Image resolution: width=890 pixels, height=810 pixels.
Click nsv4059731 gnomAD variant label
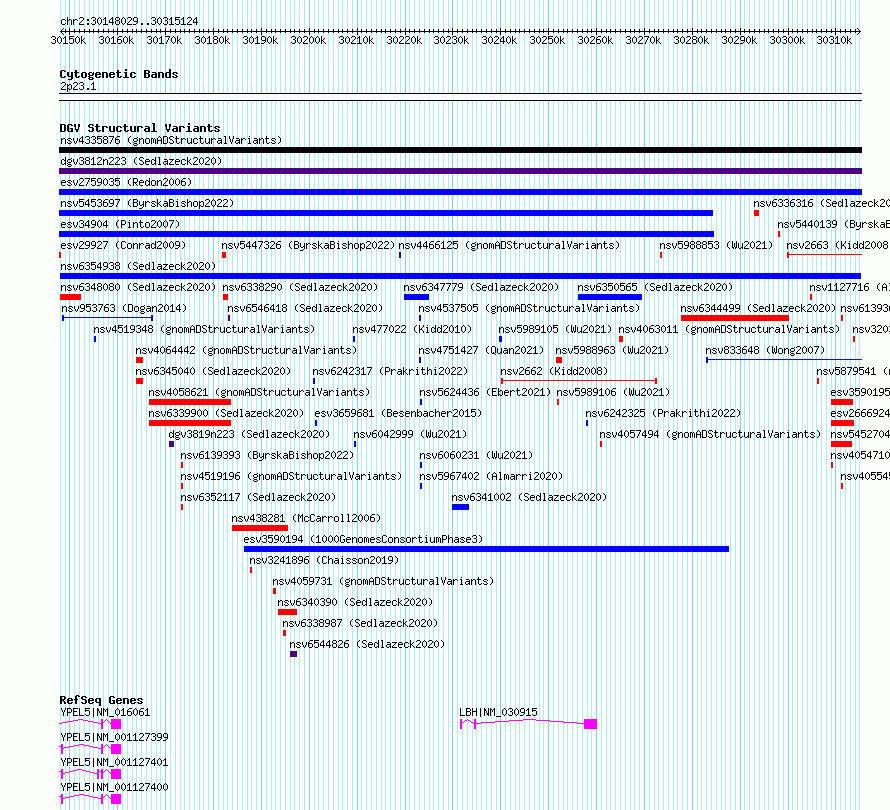pyautogui.click(x=383, y=581)
